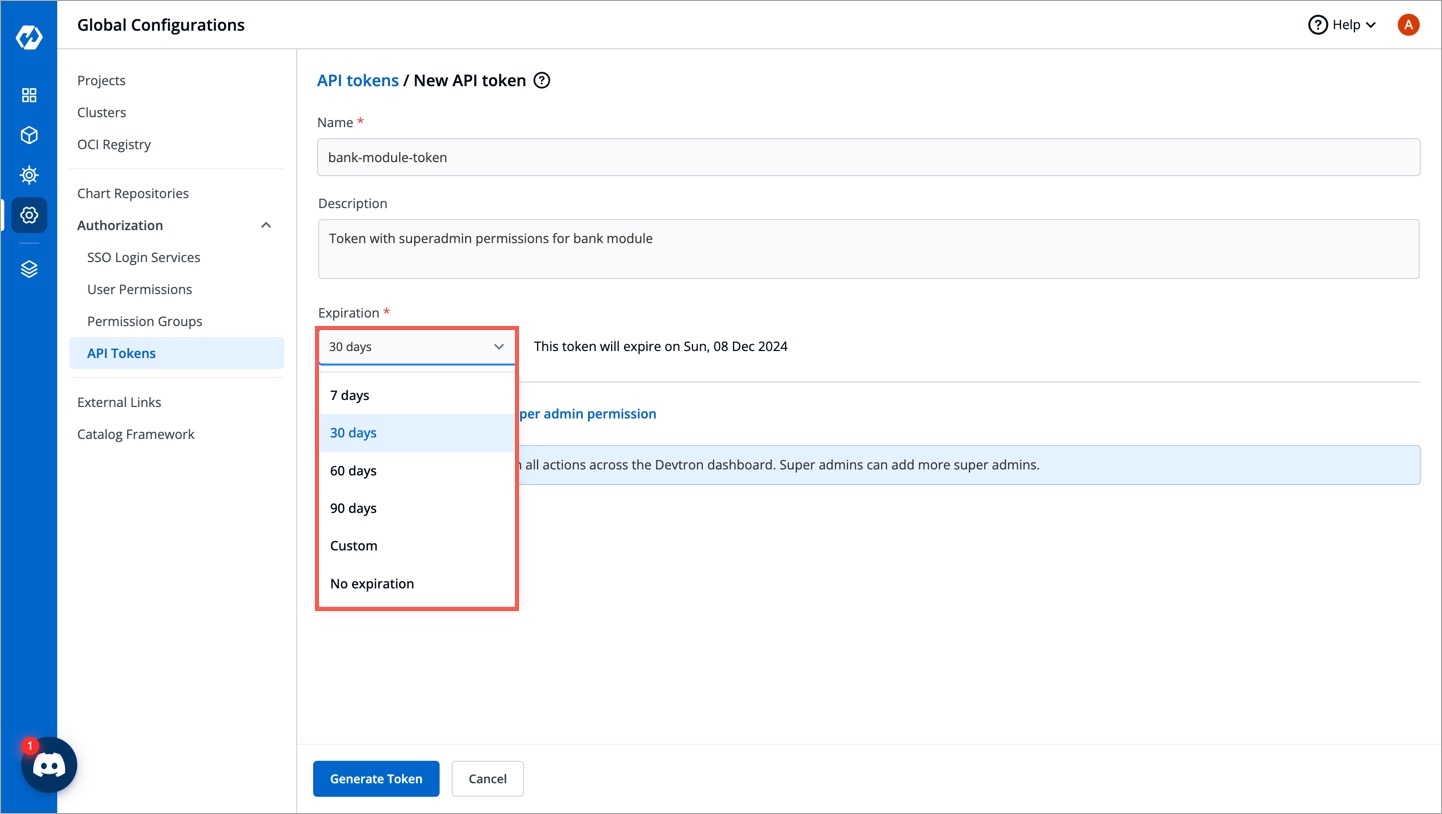Click the stack layers icon in sidebar
The image size is (1442, 814).
tap(29, 269)
